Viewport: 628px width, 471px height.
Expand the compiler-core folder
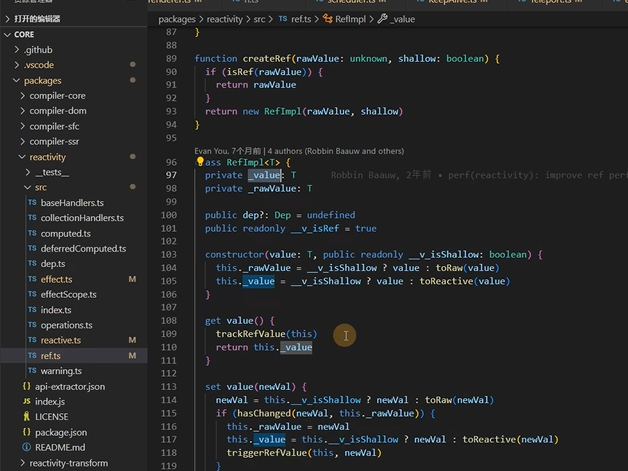(x=22, y=96)
